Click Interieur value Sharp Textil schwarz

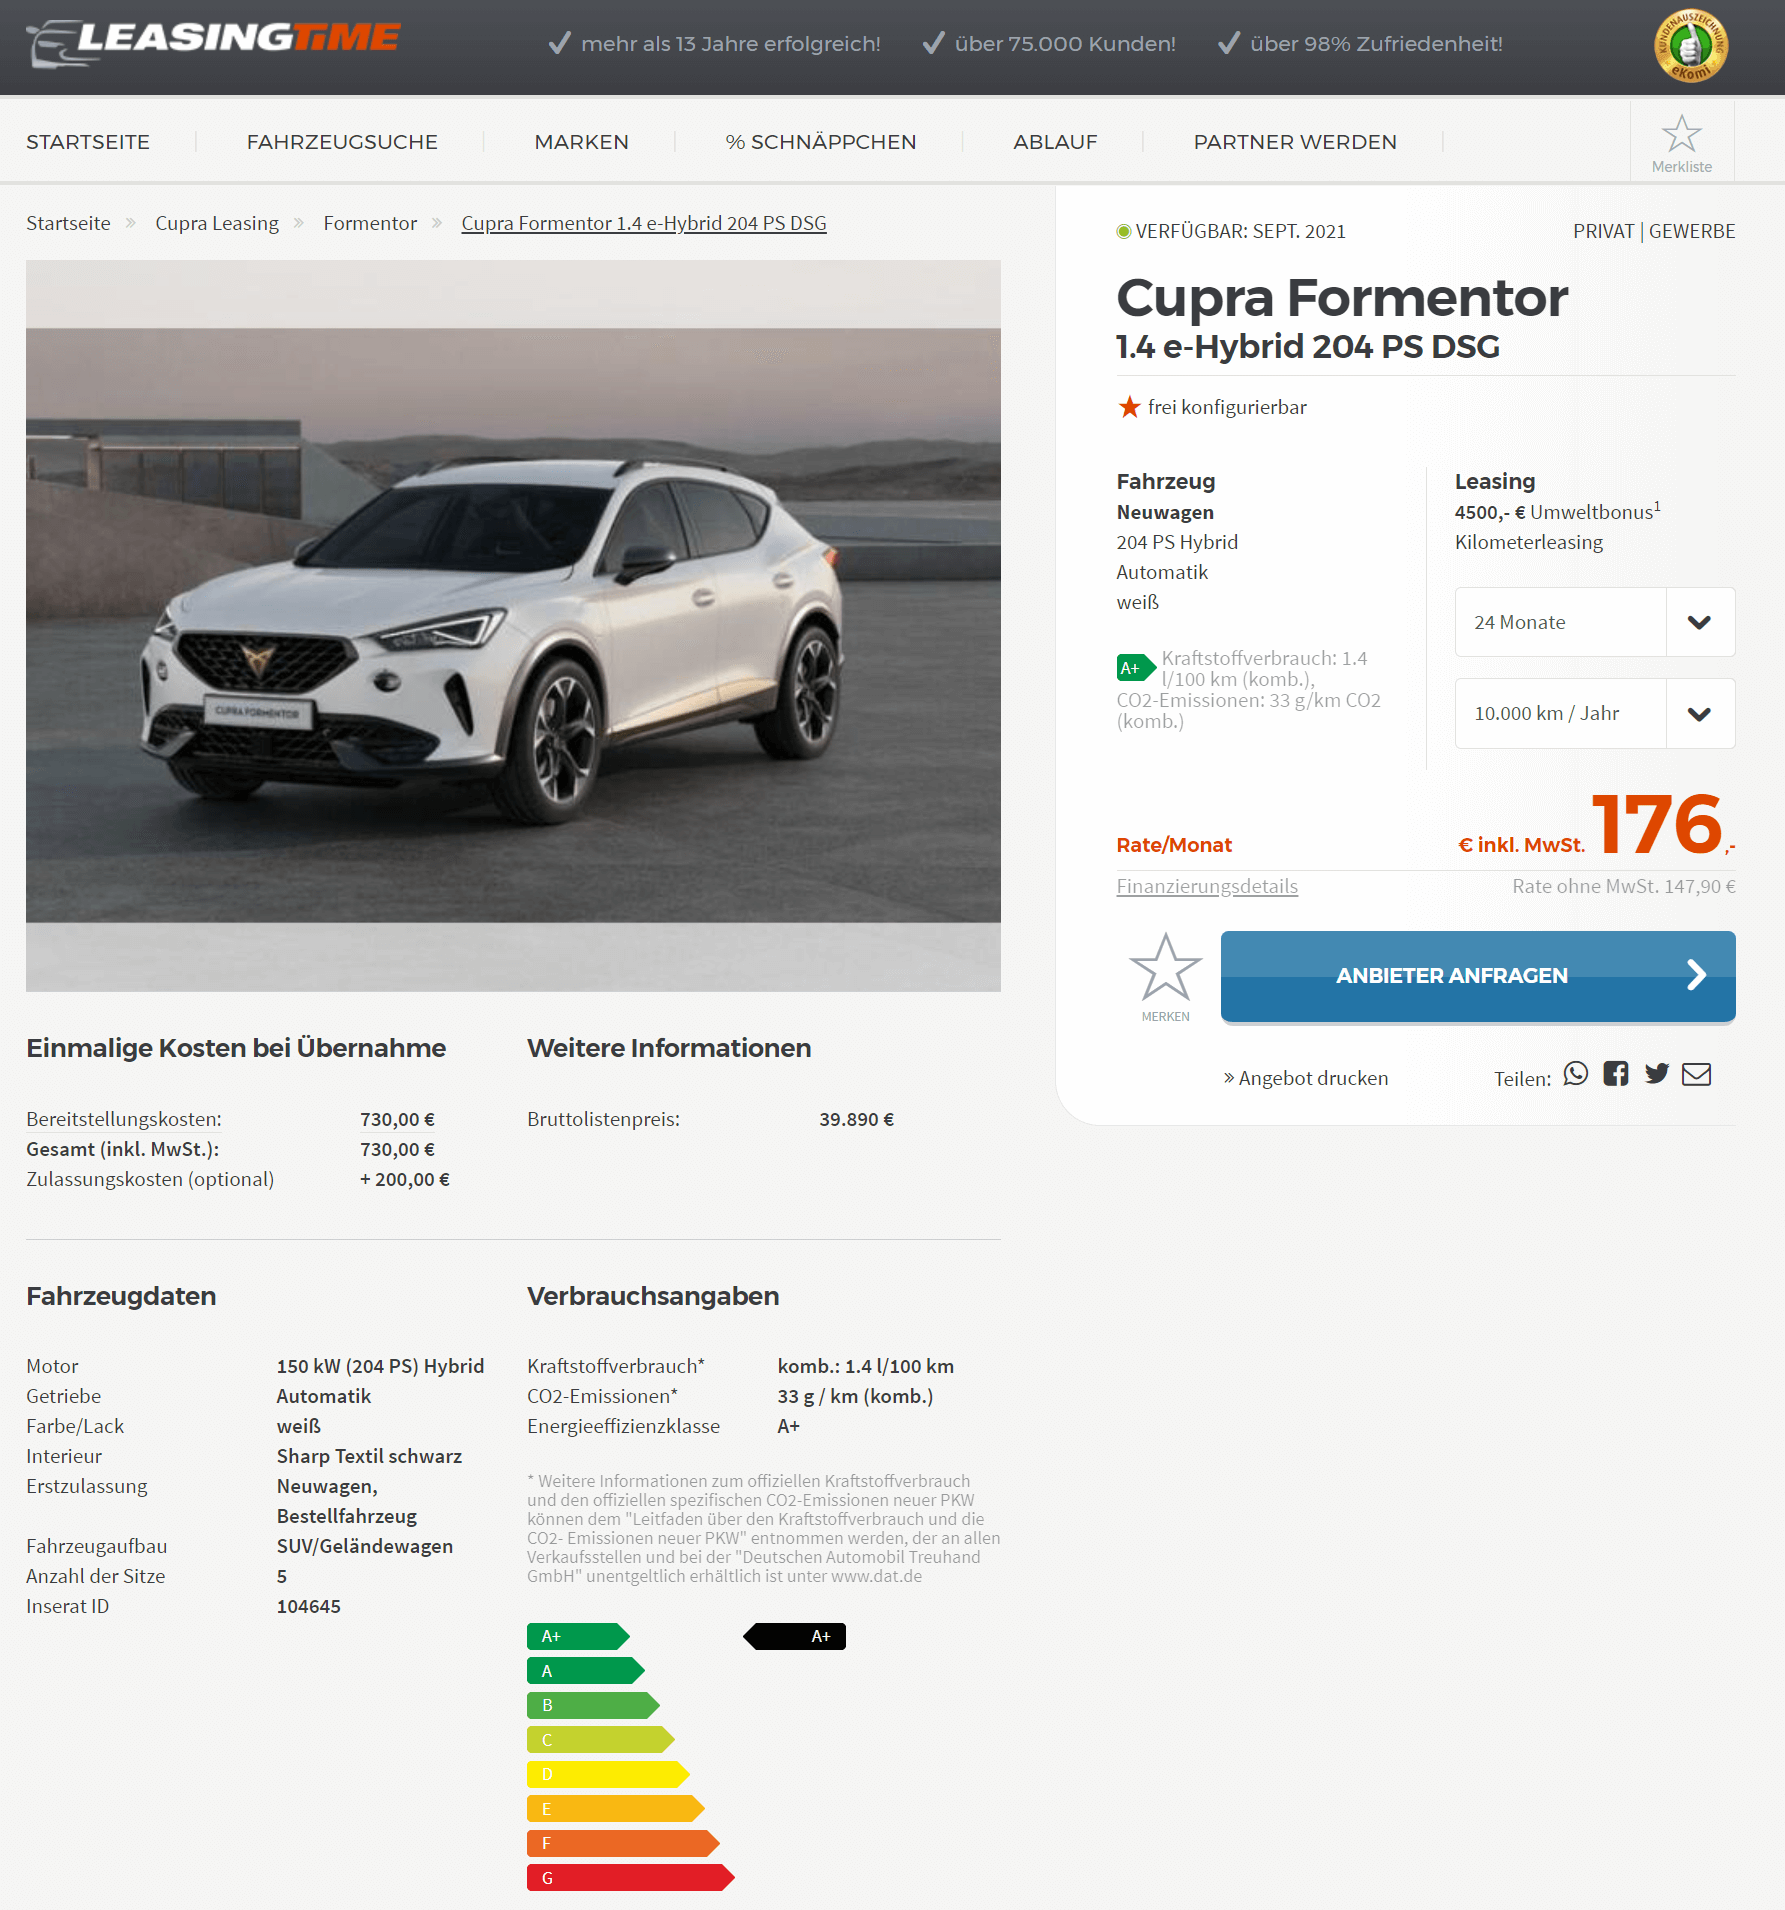(369, 1456)
